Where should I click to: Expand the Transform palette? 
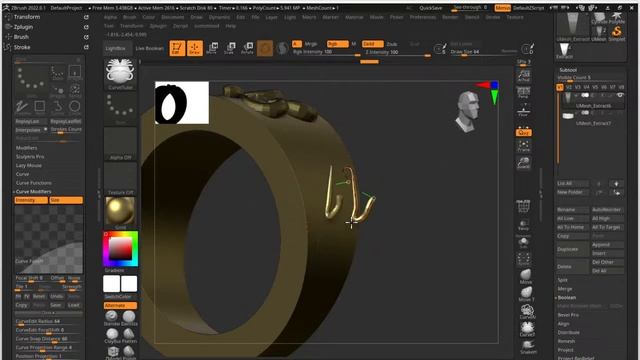point(27,17)
